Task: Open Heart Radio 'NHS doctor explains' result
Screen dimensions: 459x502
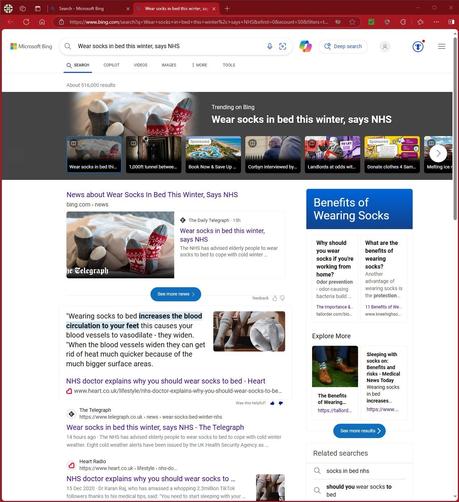Action: click(x=151, y=479)
